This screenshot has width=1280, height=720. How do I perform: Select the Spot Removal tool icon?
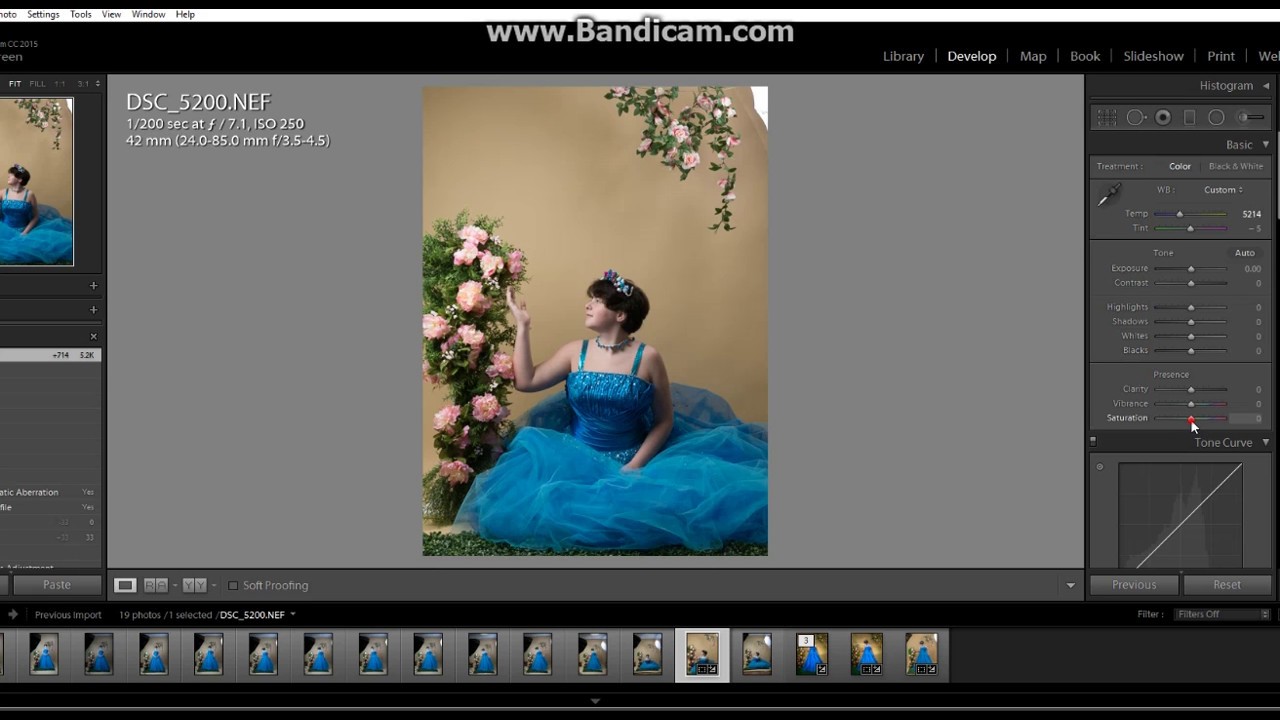(x=1136, y=118)
